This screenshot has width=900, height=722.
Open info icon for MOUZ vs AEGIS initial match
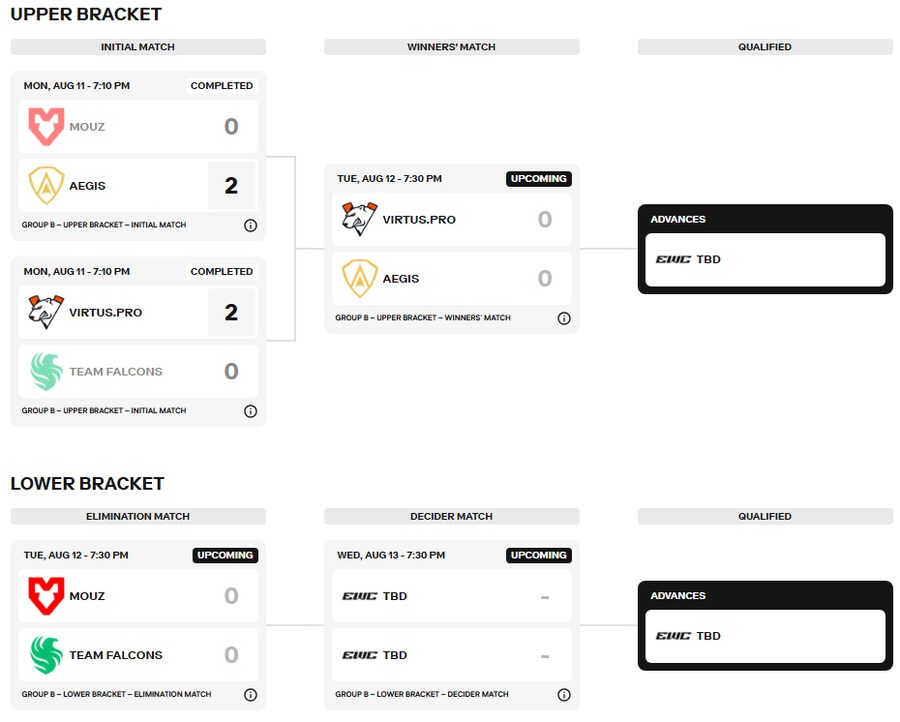tap(250, 226)
